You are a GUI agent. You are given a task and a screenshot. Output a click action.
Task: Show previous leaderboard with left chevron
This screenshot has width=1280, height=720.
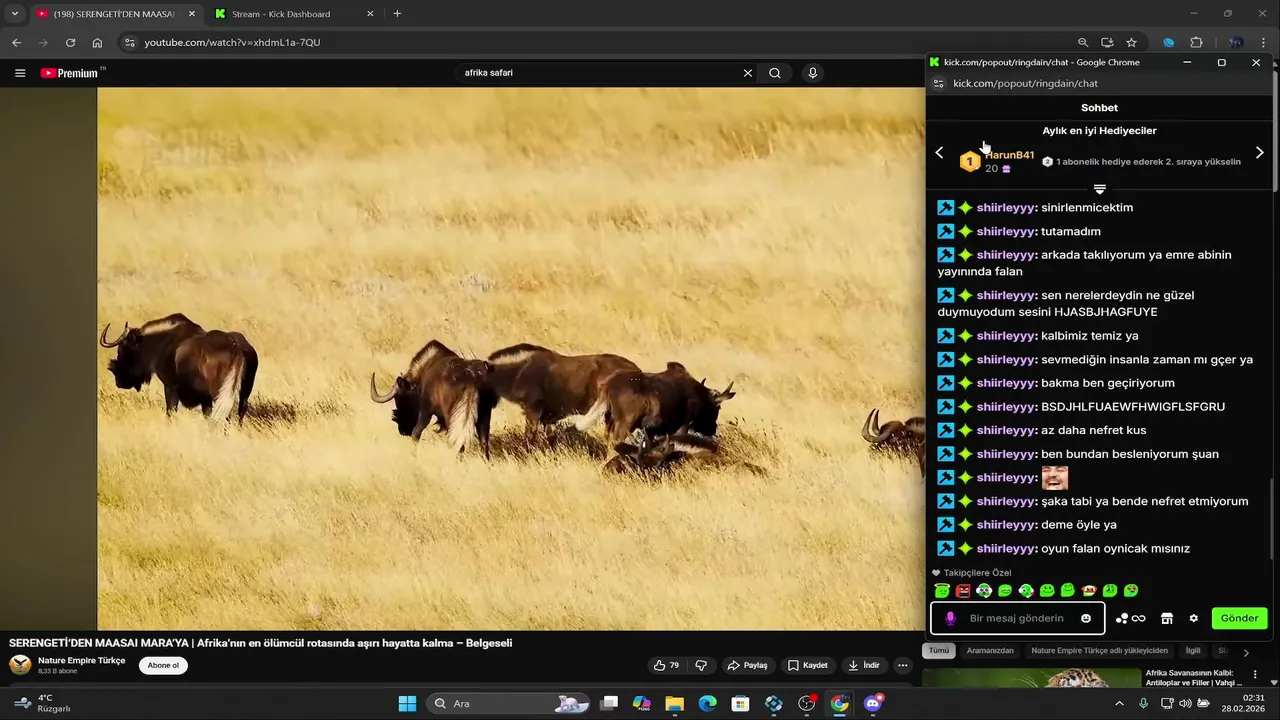point(939,152)
